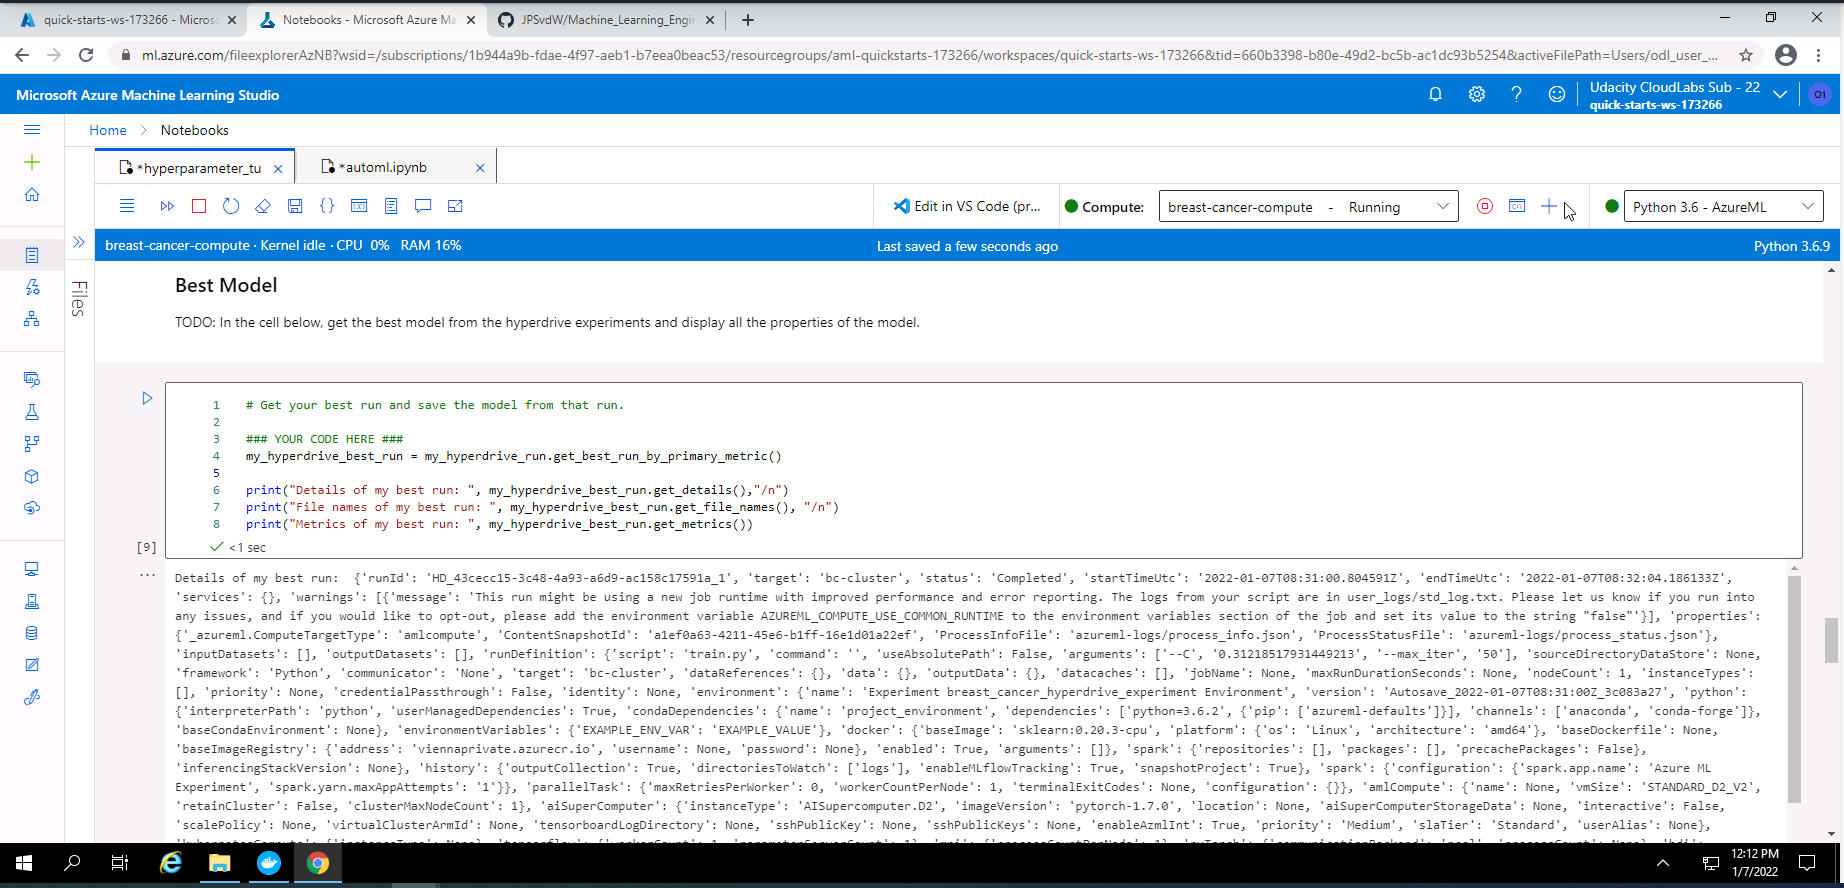Open Datasets icon in left sidebar

click(x=32, y=379)
